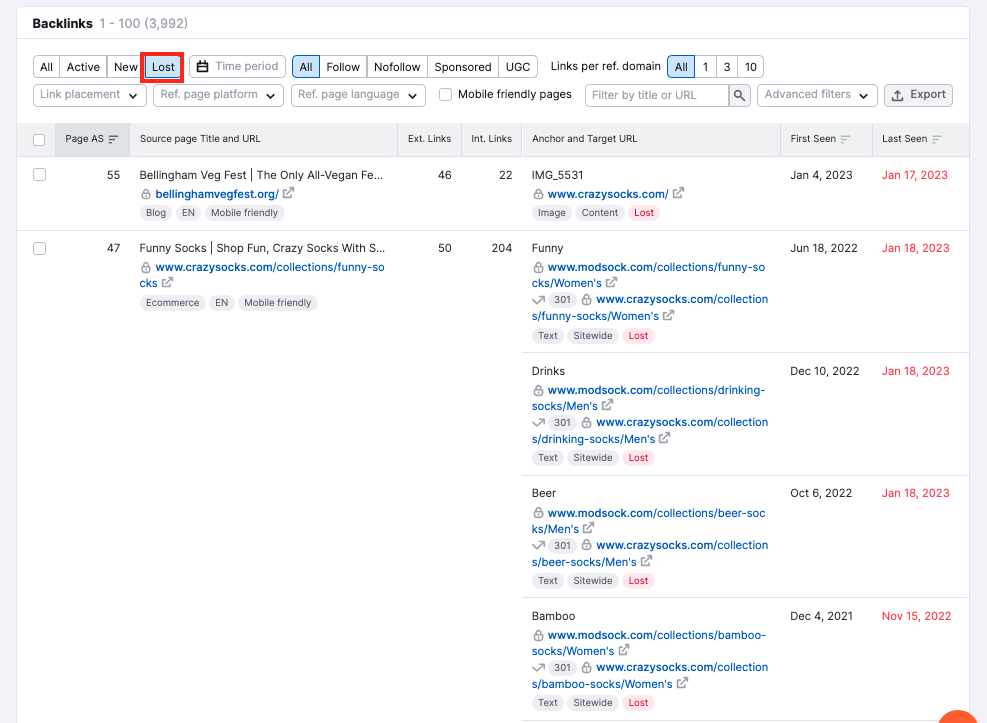Open modsock beer-socks/Men's link
Screen dimensions: 987x723
point(649,521)
